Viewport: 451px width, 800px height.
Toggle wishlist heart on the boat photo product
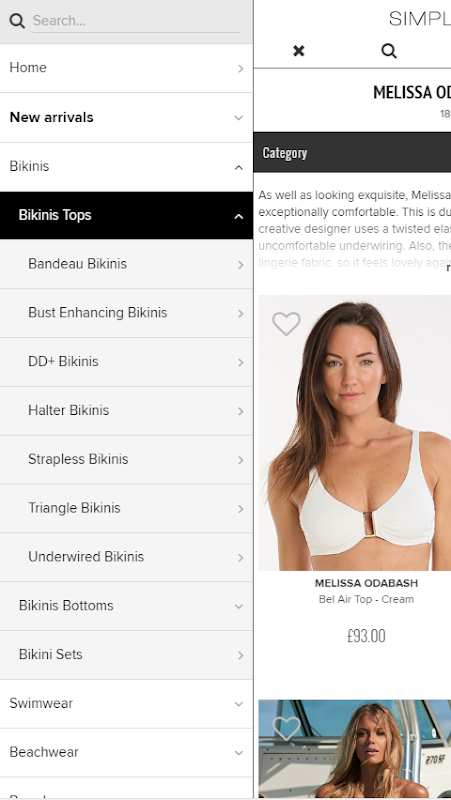tap(286, 728)
